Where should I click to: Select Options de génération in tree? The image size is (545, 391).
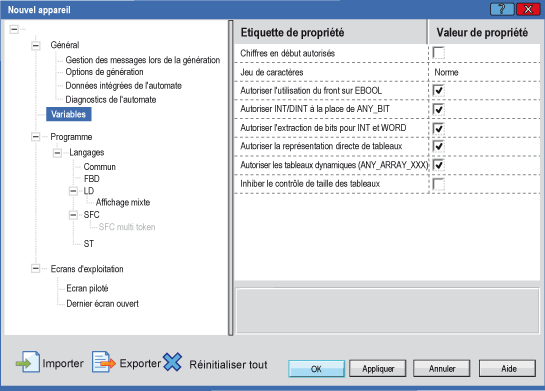point(104,72)
